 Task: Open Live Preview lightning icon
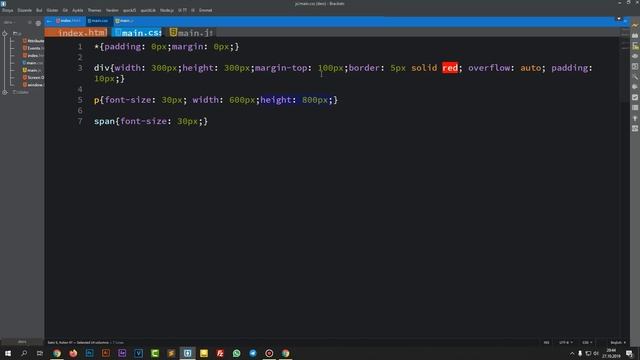click(635, 25)
